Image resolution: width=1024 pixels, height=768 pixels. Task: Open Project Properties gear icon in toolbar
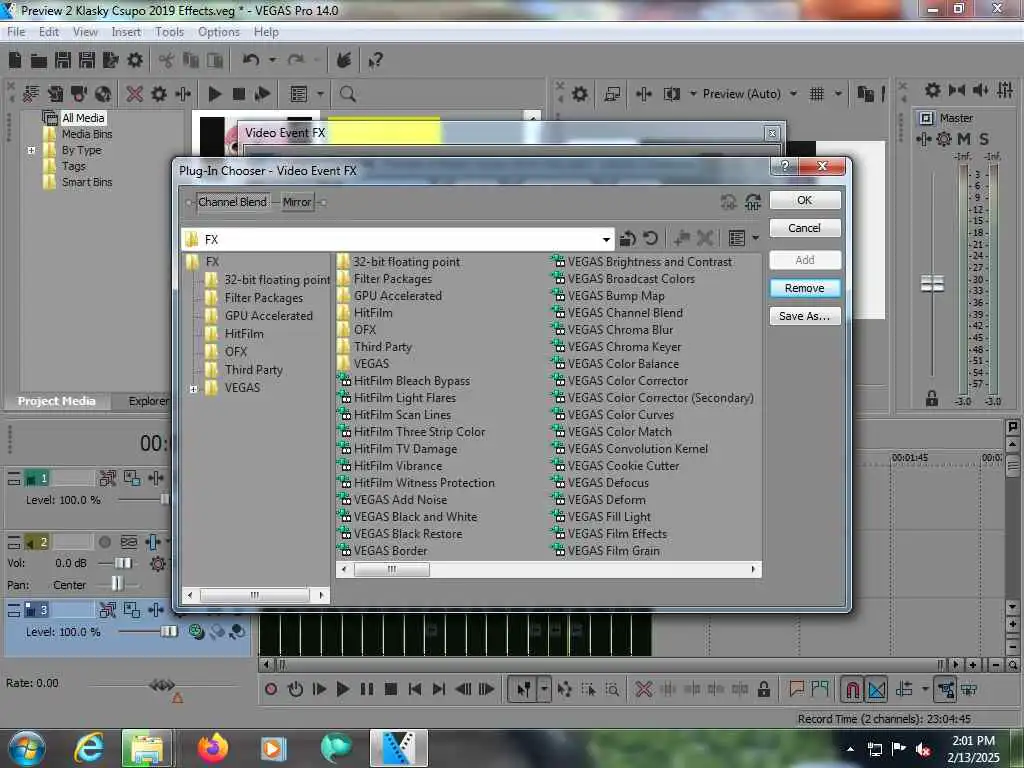tap(135, 61)
